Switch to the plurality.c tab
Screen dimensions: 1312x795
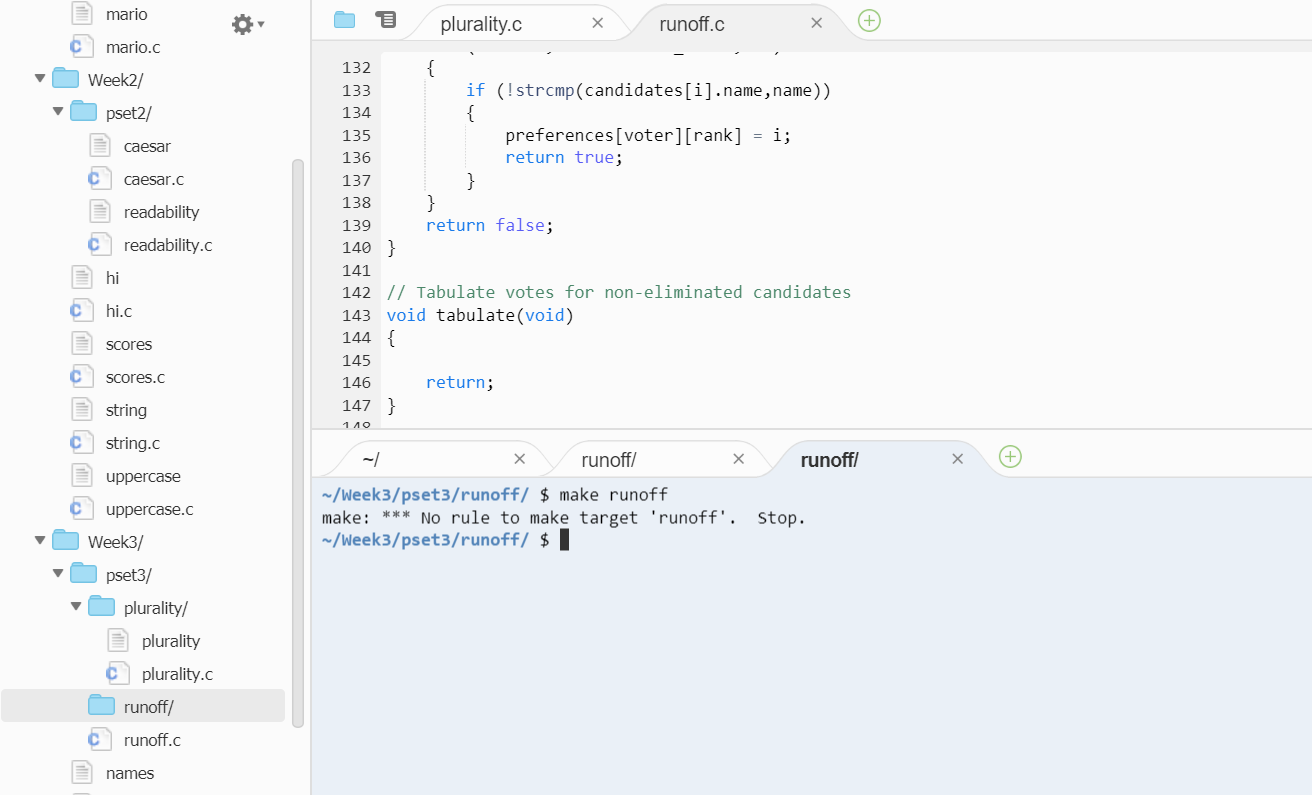[481, 24]
